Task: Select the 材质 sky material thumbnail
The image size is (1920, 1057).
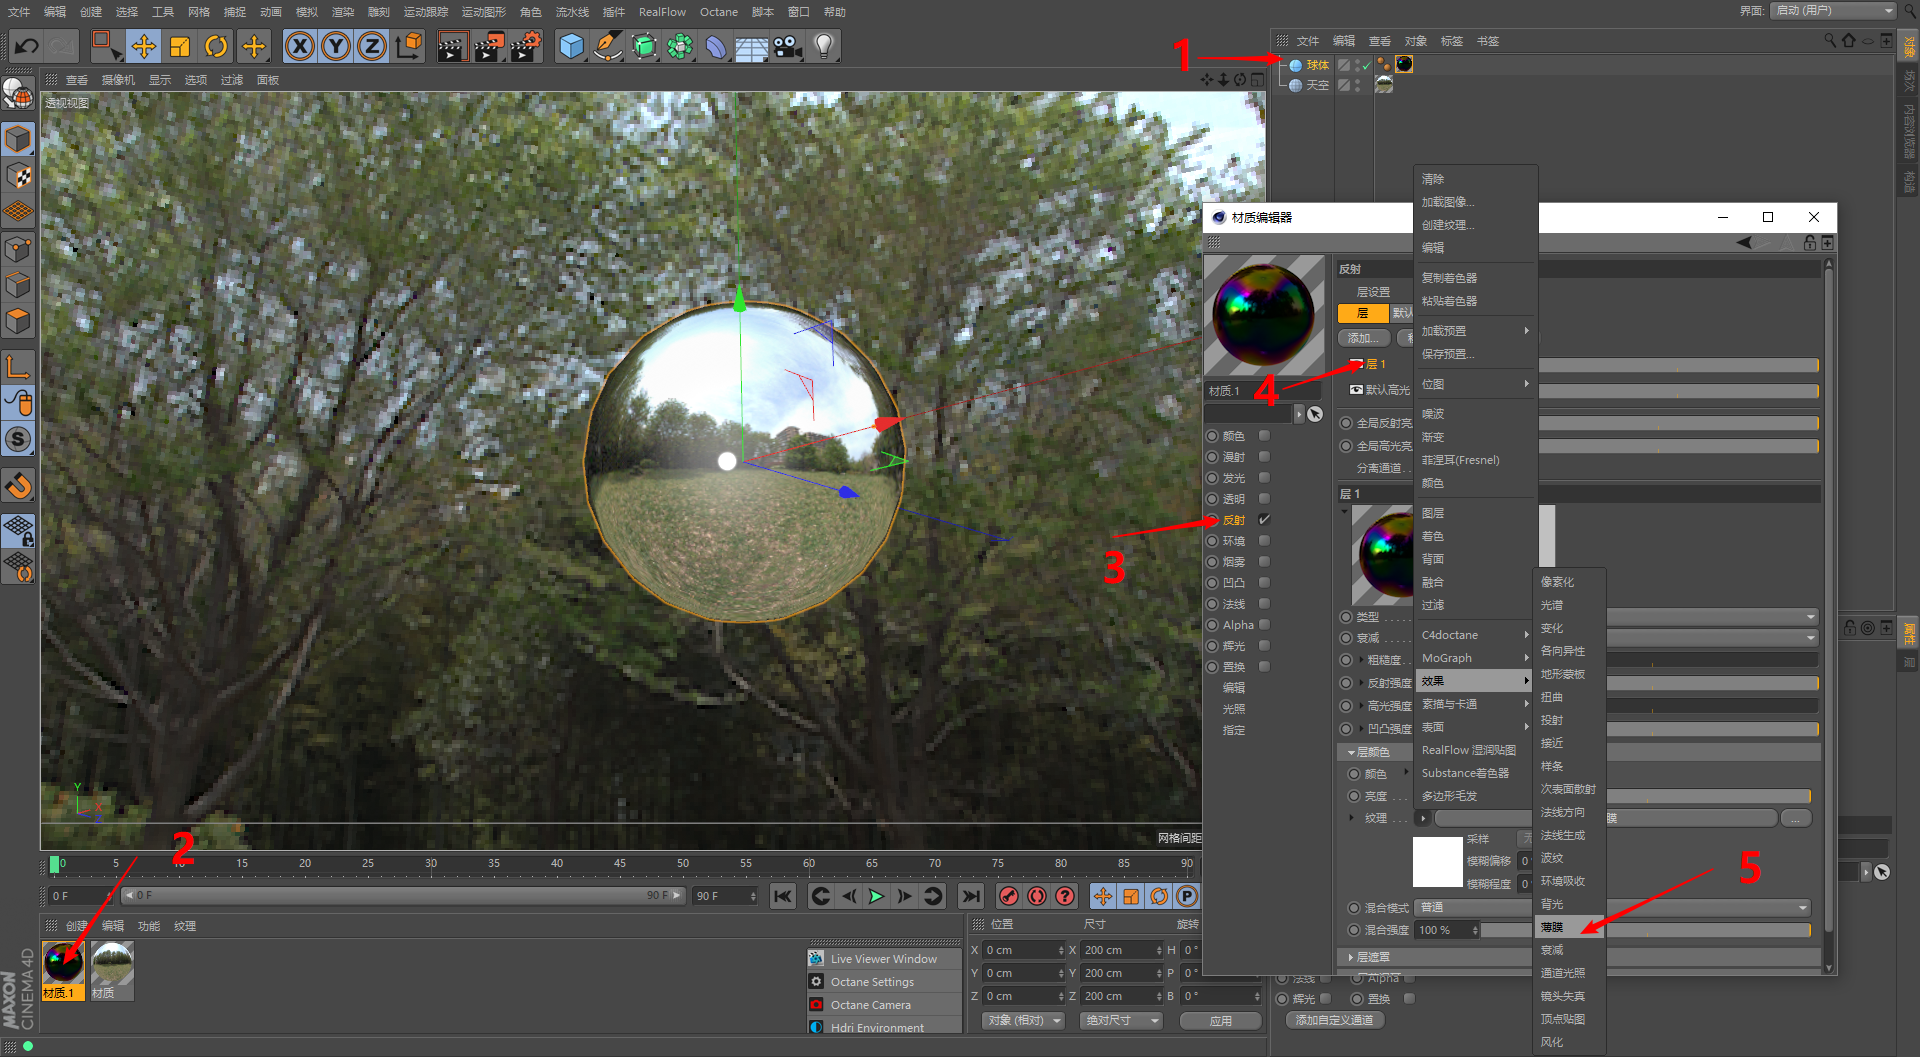Action: point(112,964)
